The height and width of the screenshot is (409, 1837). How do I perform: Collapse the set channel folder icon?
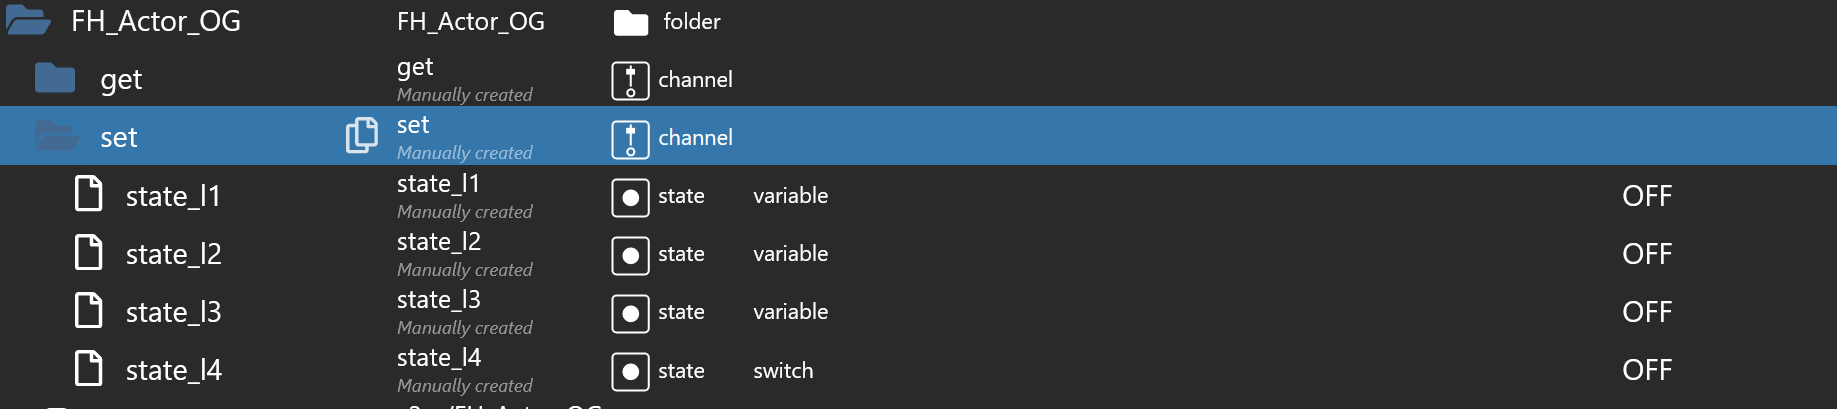pyautogui.click(x=57, y=136)
